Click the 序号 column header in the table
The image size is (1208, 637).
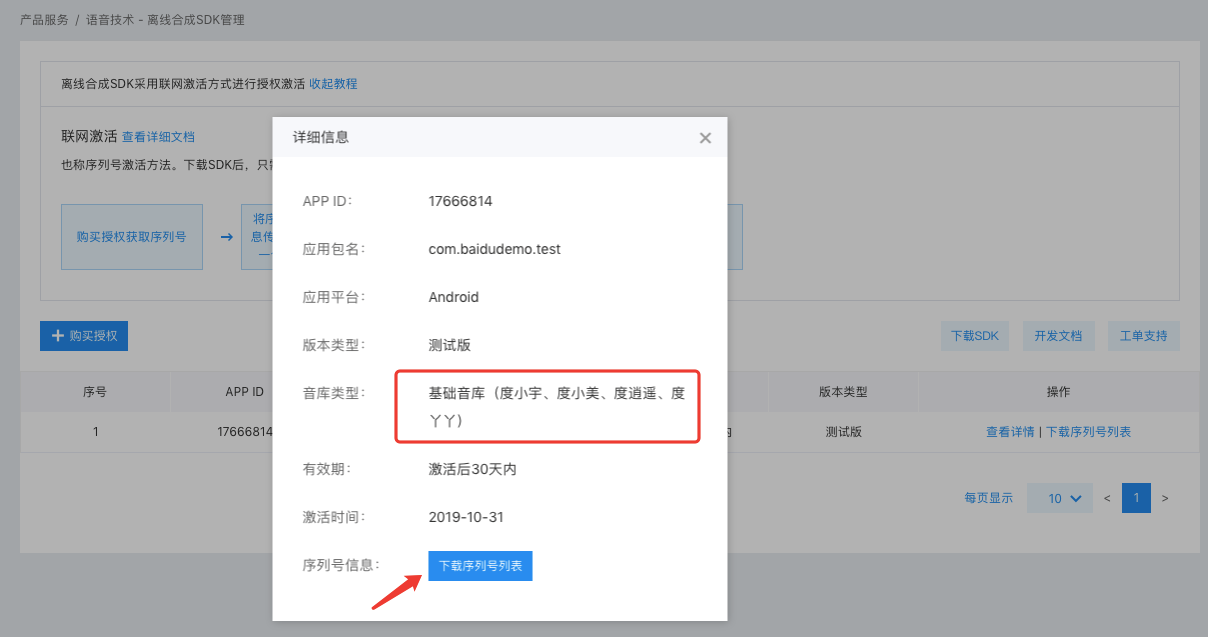click(x=95, y=392)
